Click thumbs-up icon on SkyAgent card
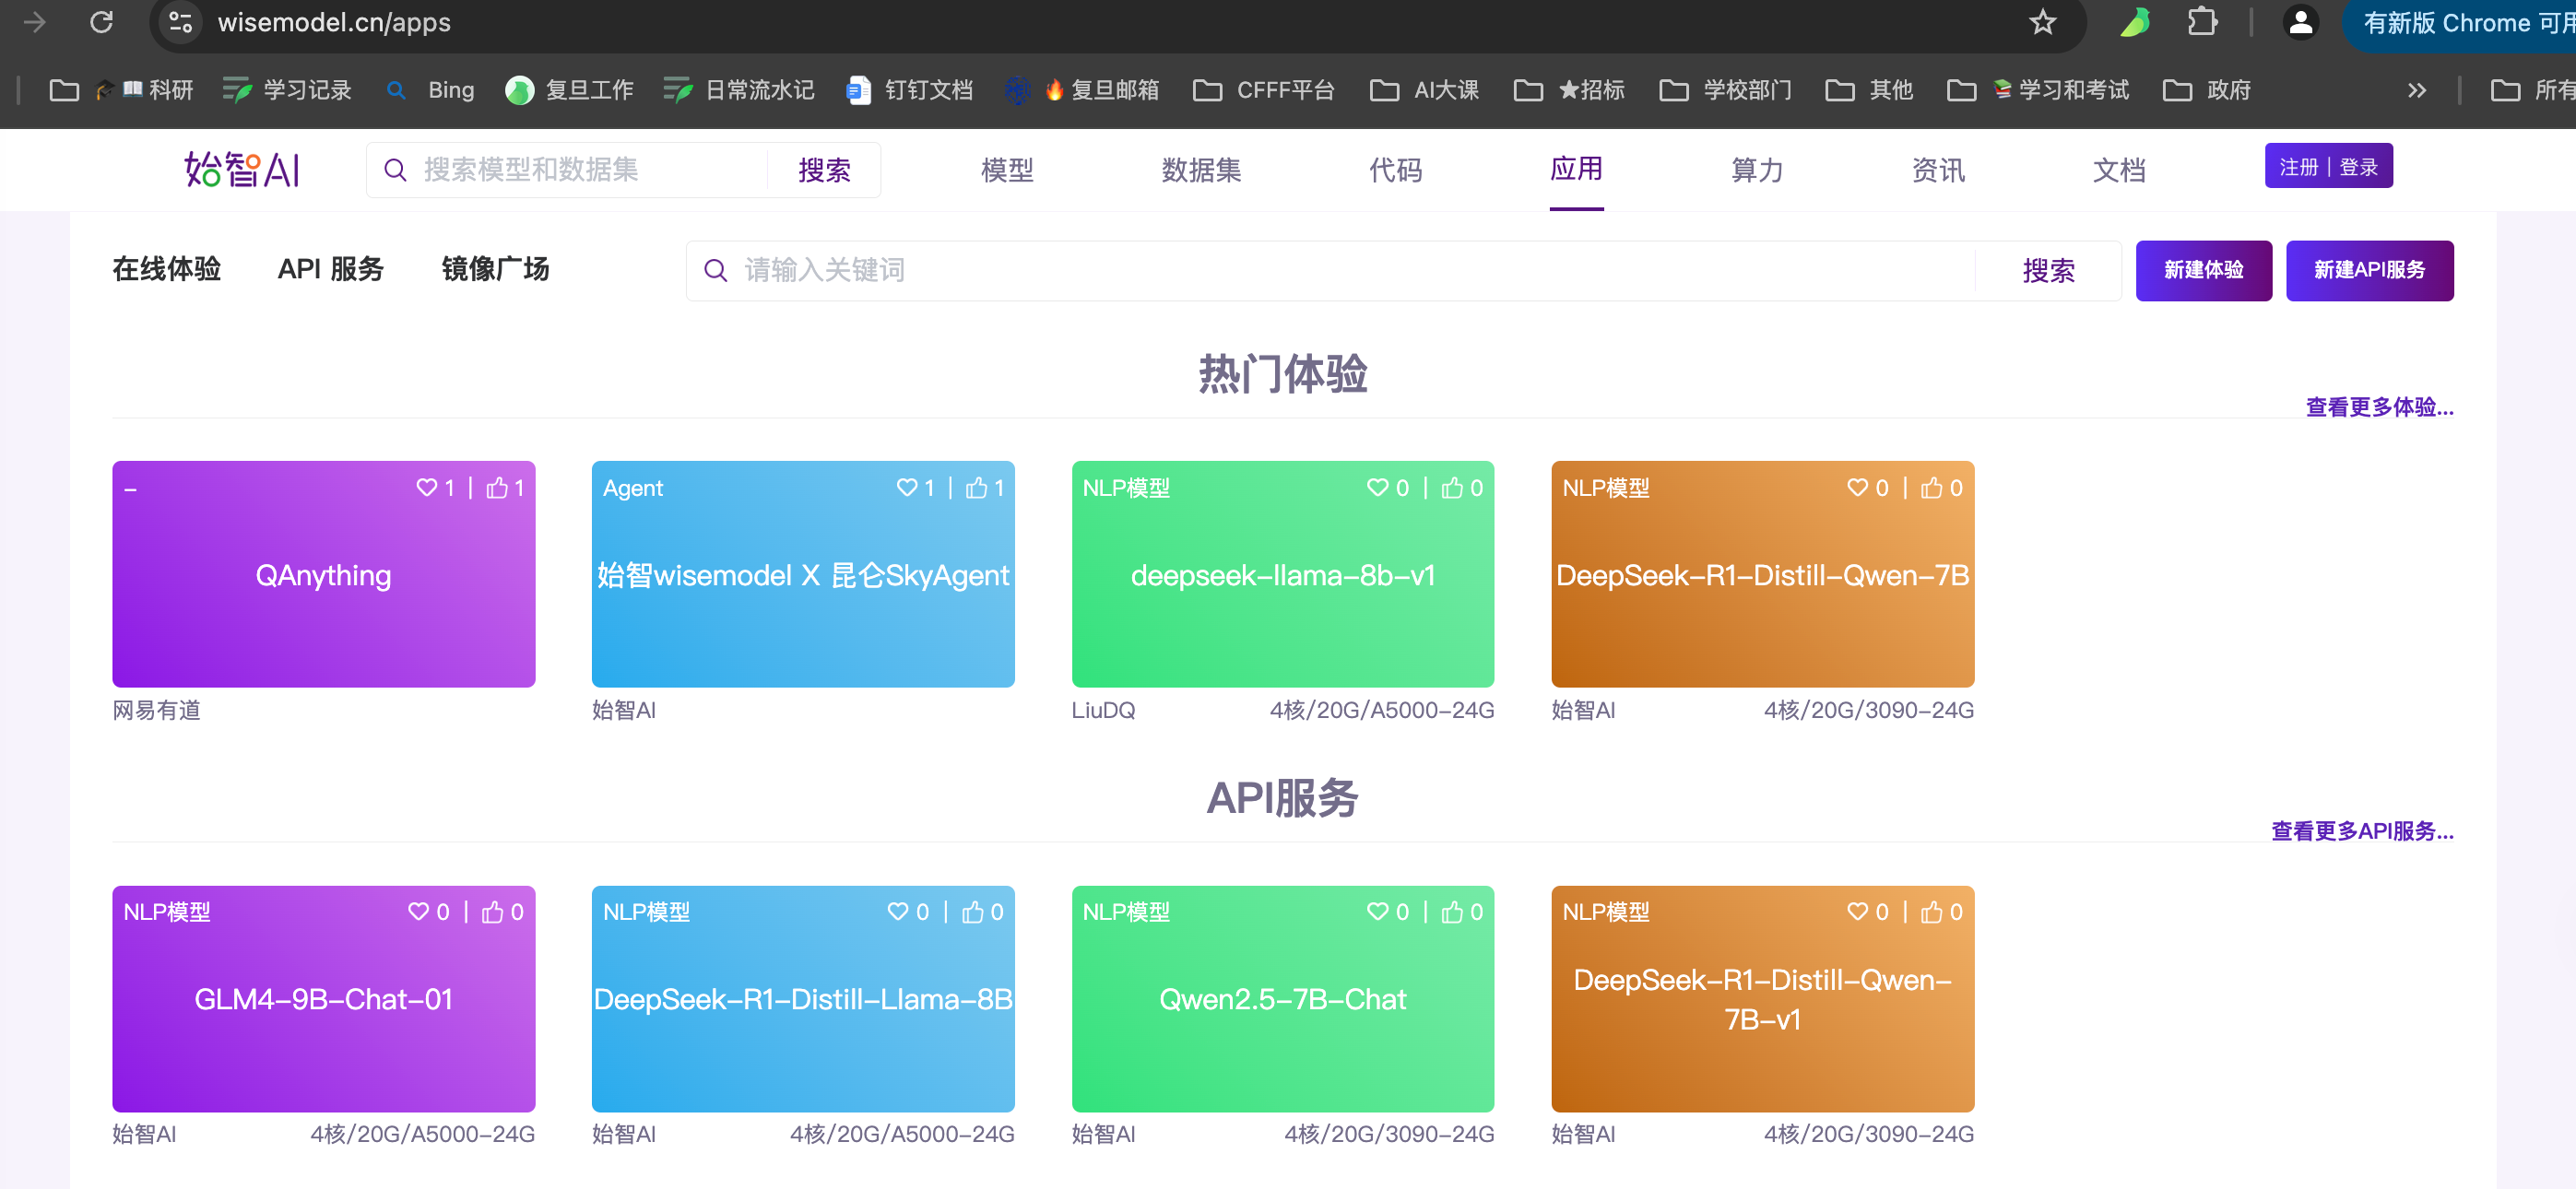This screenshot has height=1189, width=2576. (x=976, y=488)
